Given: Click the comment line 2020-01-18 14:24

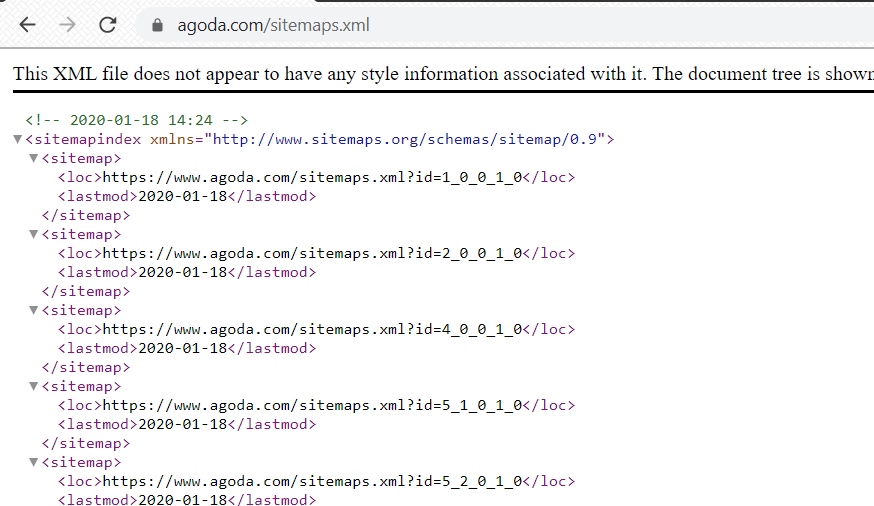Looking at the screenshot, I should tap(137, 120).
